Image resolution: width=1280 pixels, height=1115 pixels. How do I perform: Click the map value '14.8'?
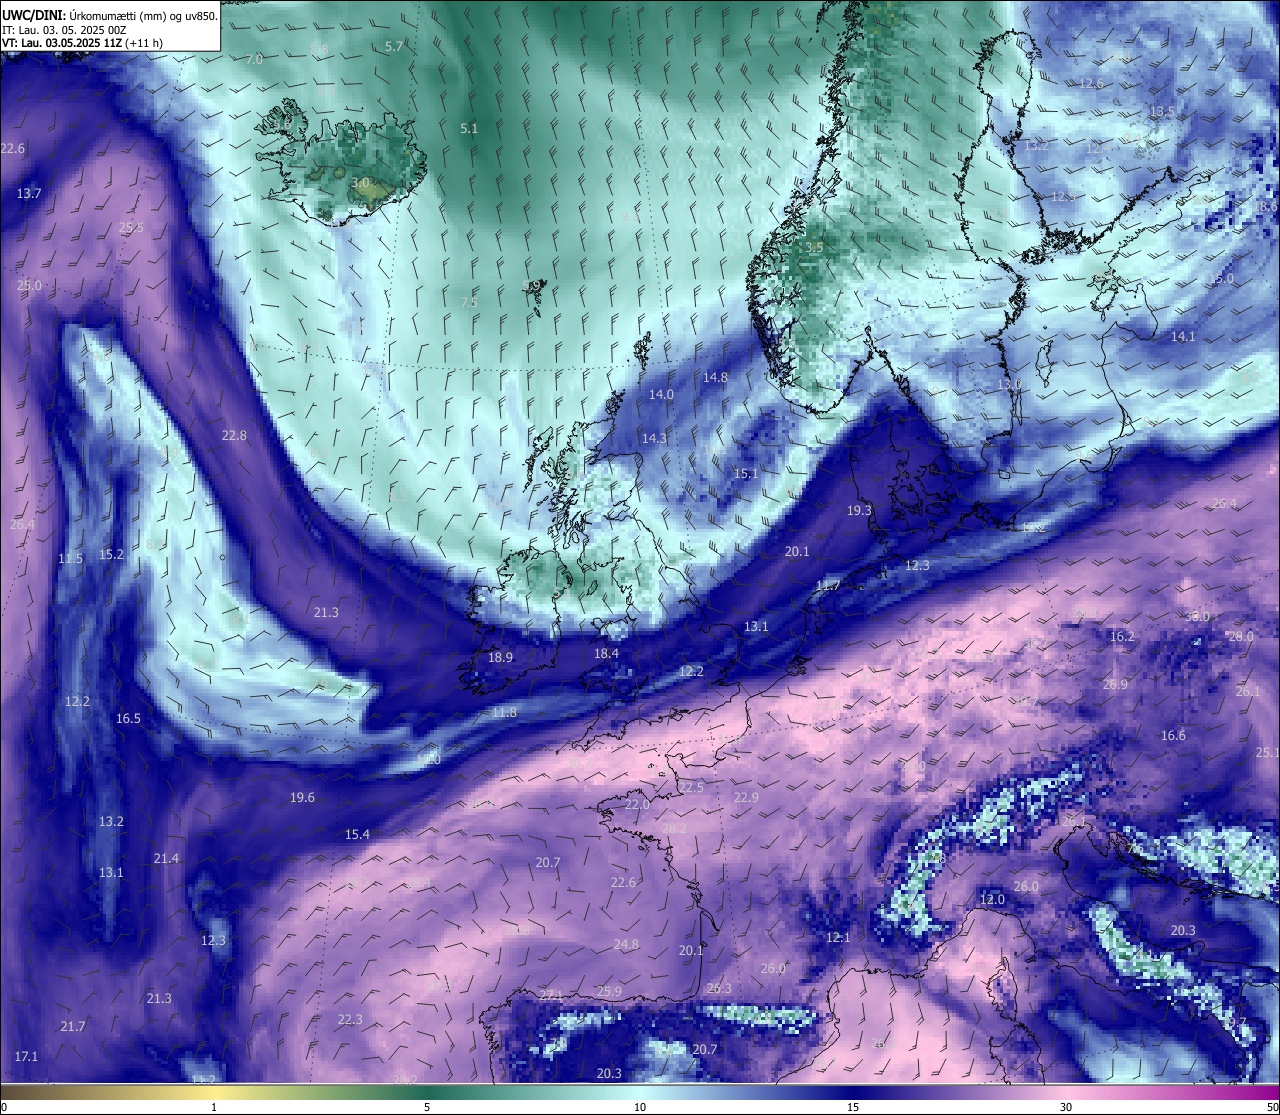[x=715, y=378]
